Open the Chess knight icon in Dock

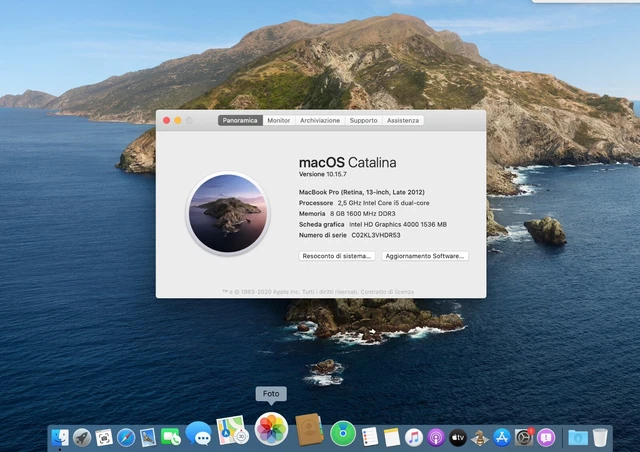point(480,438)
